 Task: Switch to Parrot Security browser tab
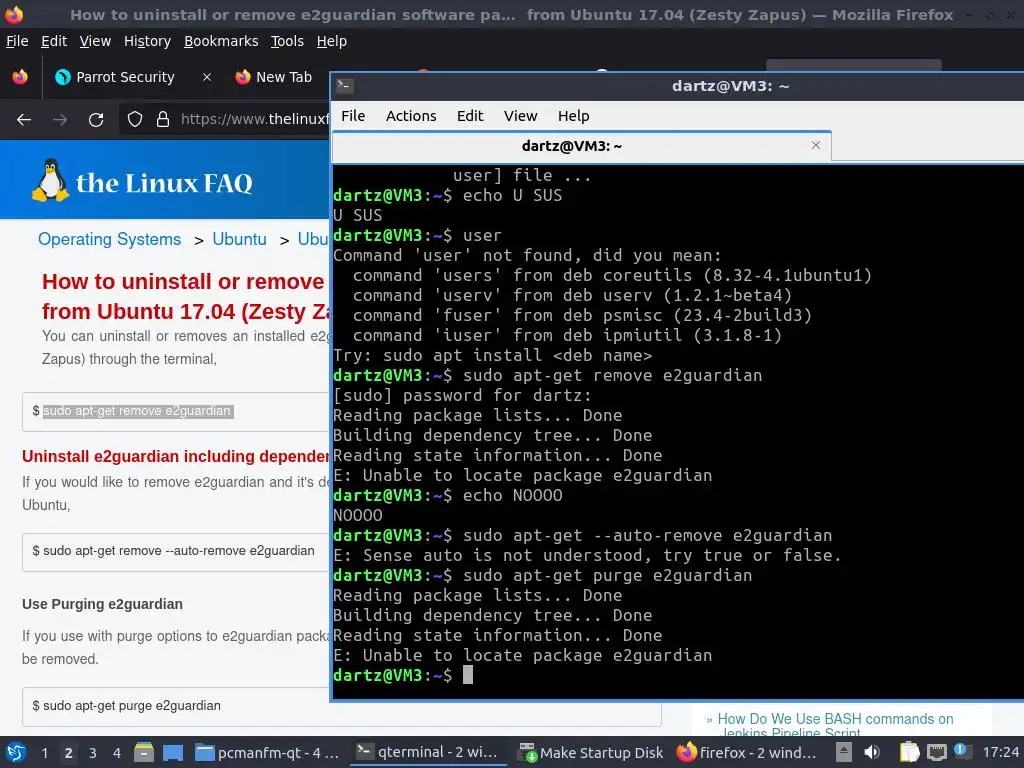coord(124,77)
